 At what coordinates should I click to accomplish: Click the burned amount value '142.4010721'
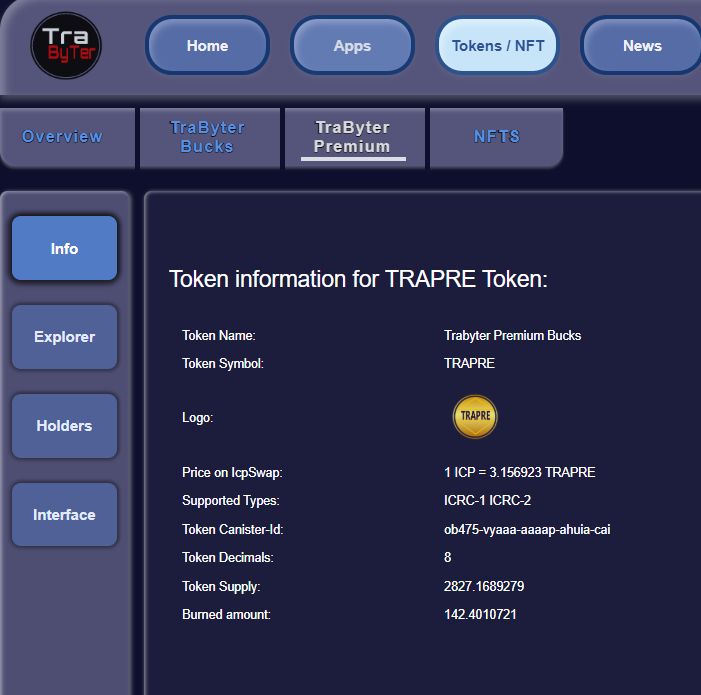[x=480, y=615]
